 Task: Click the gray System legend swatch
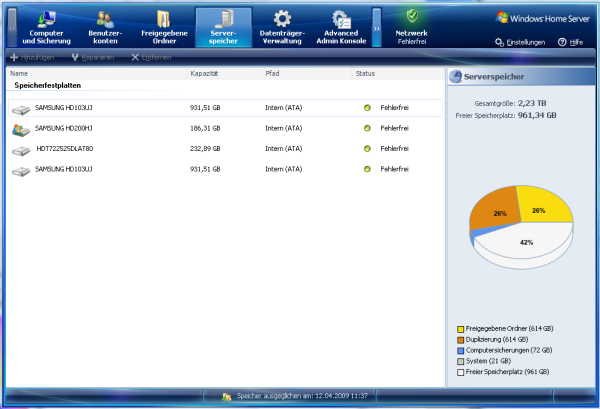[x=460, y=361]
